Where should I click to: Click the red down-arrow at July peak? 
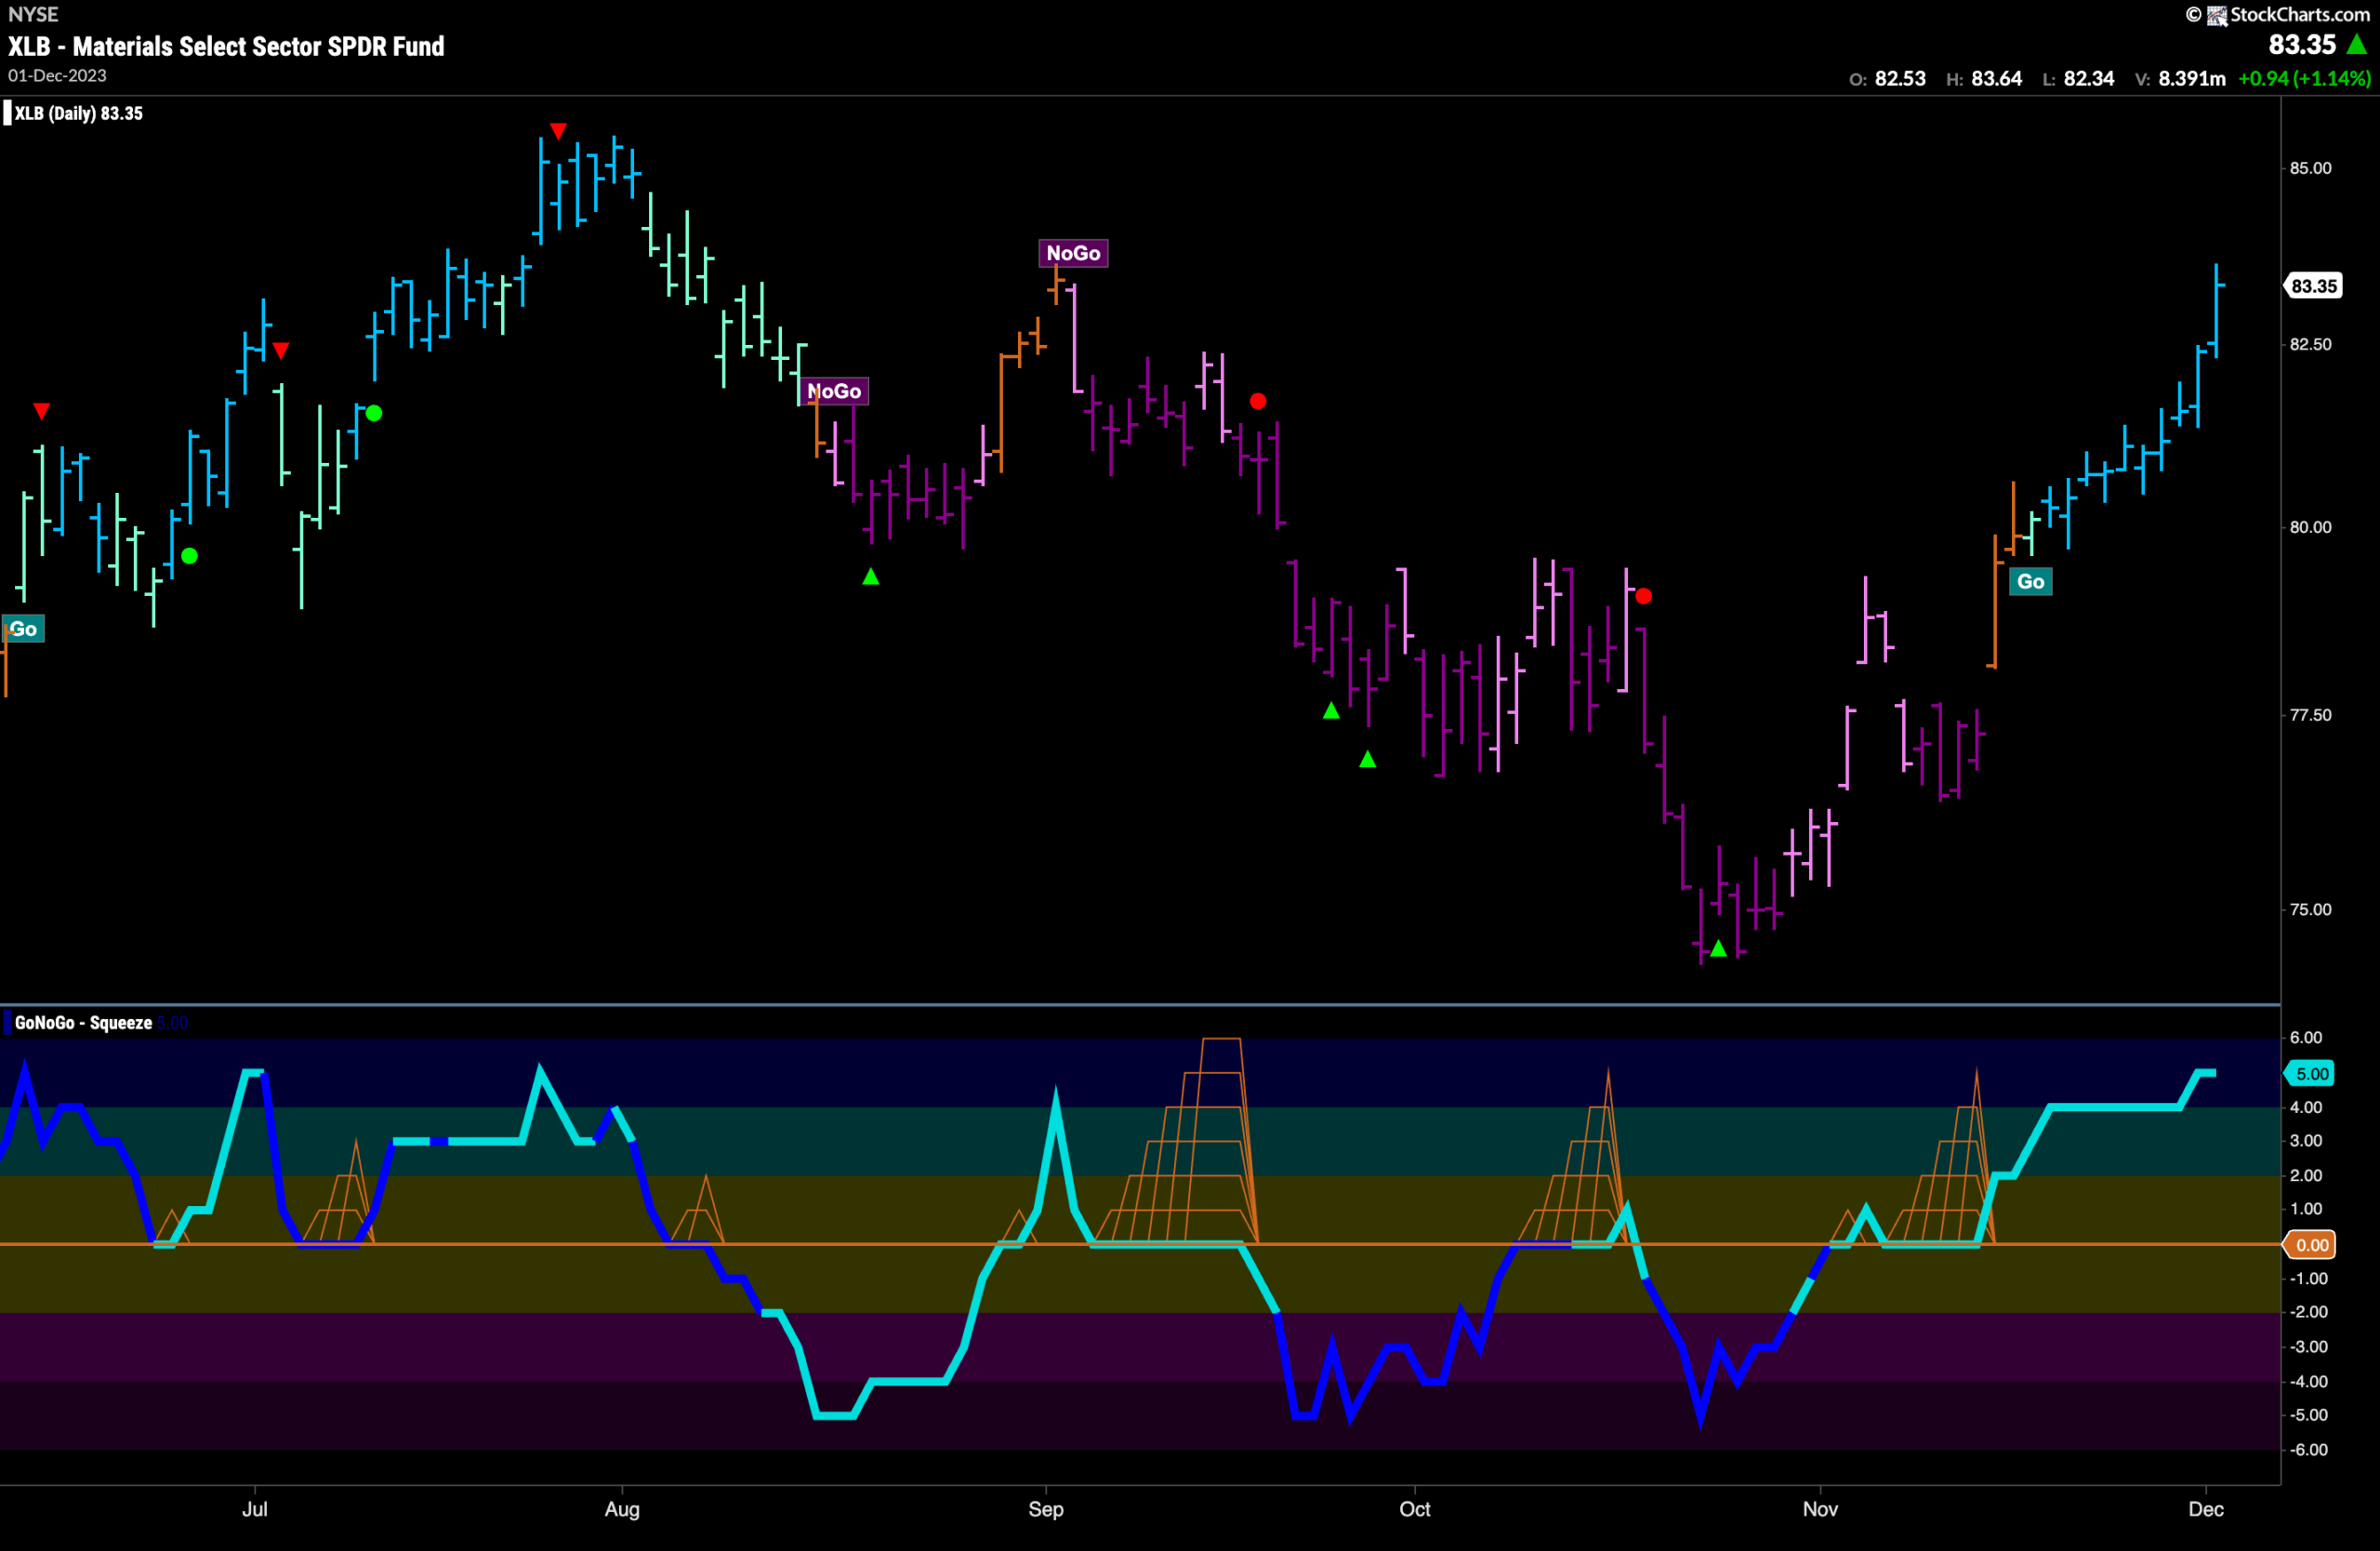click(x=558, y=131)
